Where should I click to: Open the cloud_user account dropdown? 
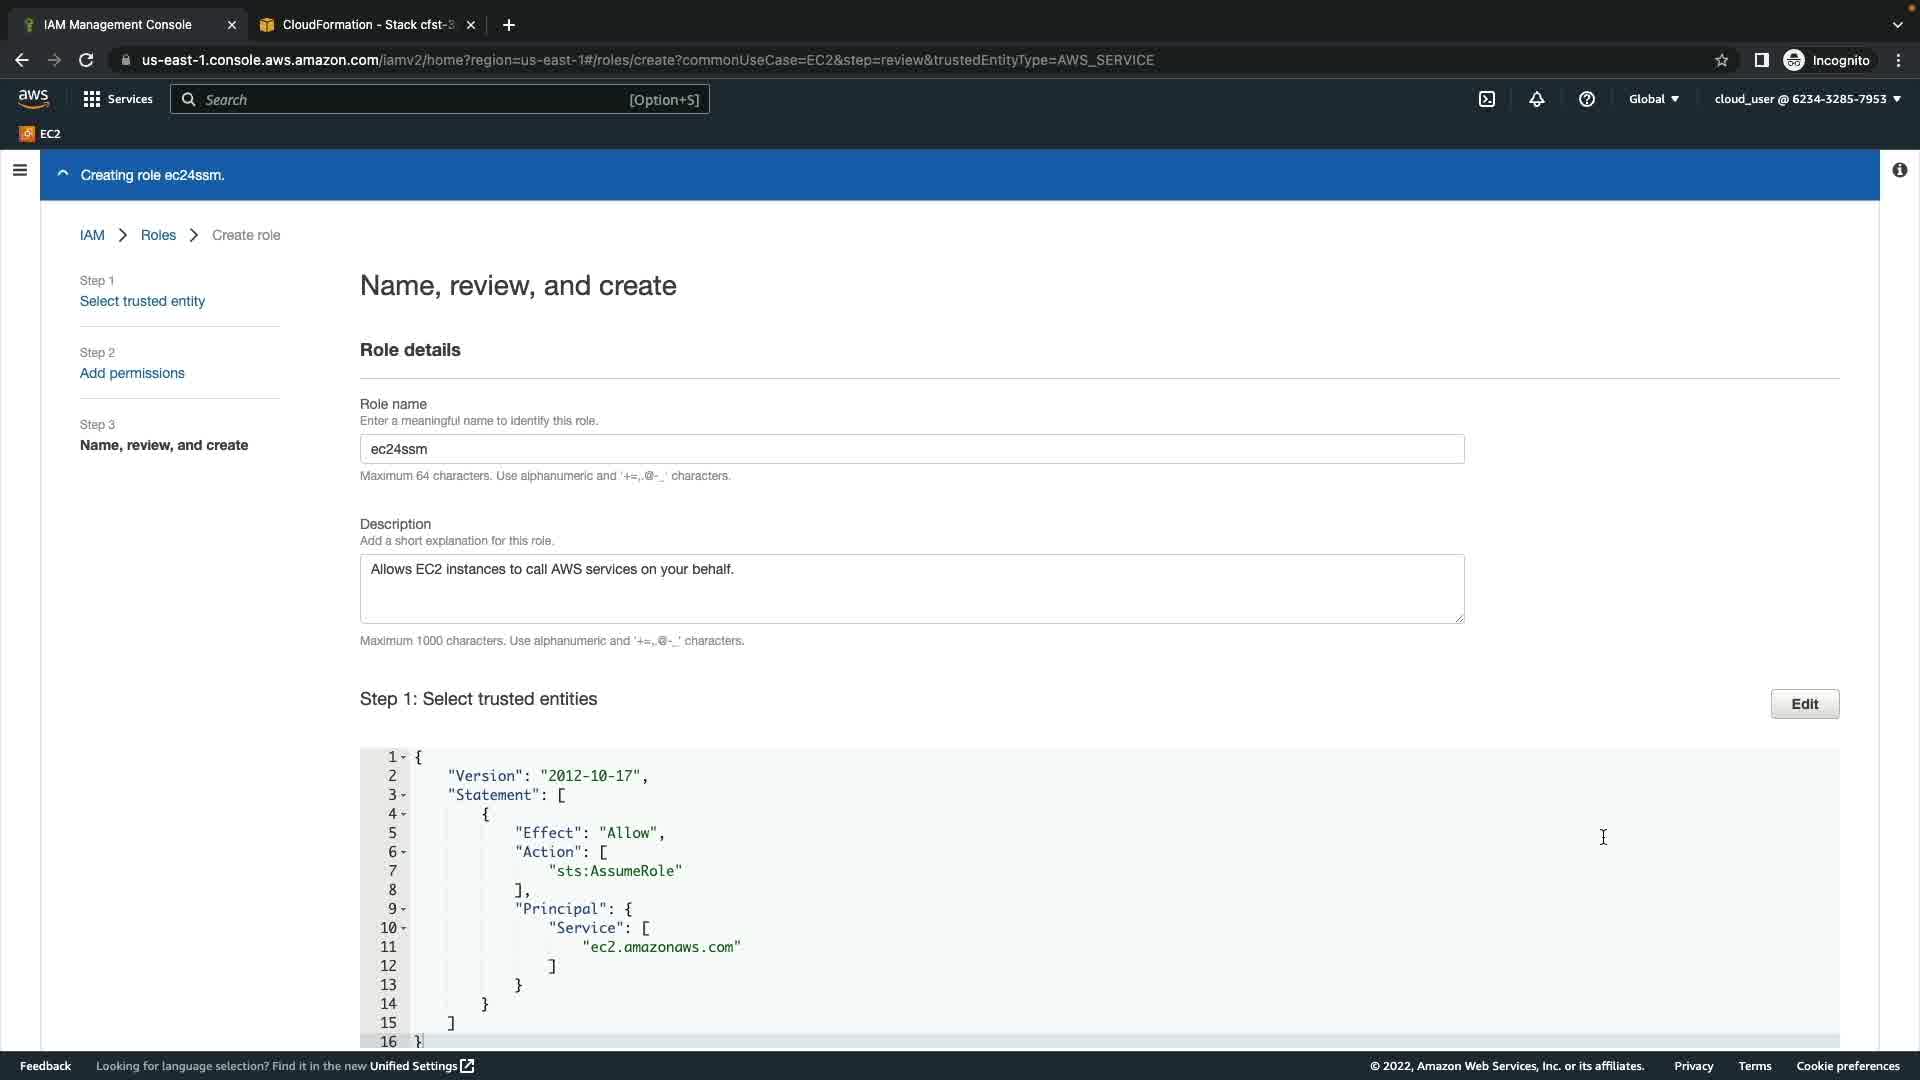1807,99
